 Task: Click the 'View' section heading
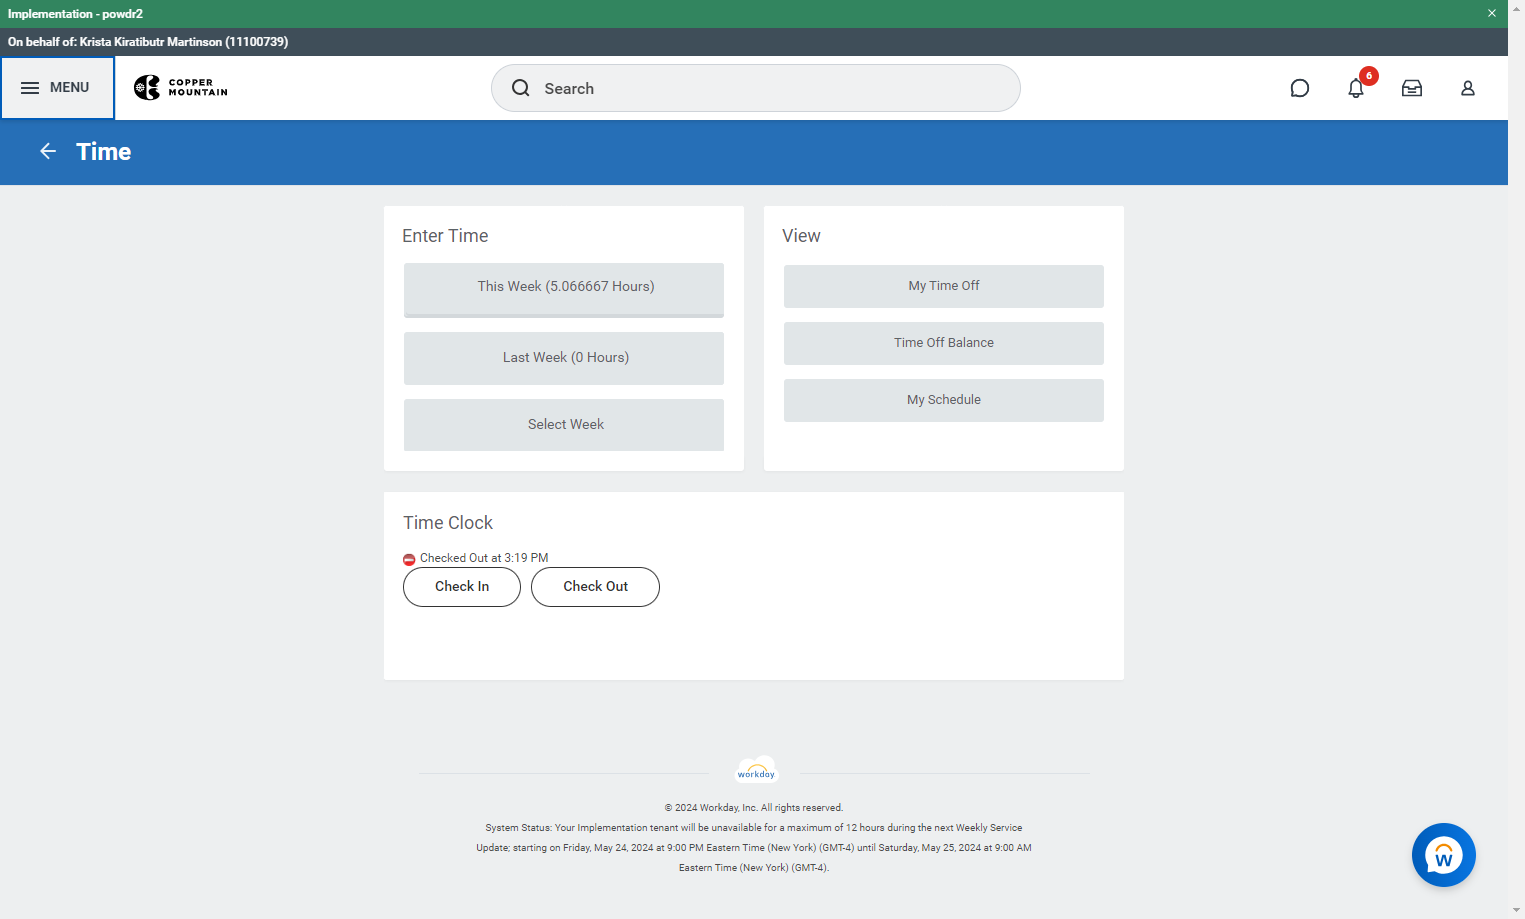click(x=801, y=236)
